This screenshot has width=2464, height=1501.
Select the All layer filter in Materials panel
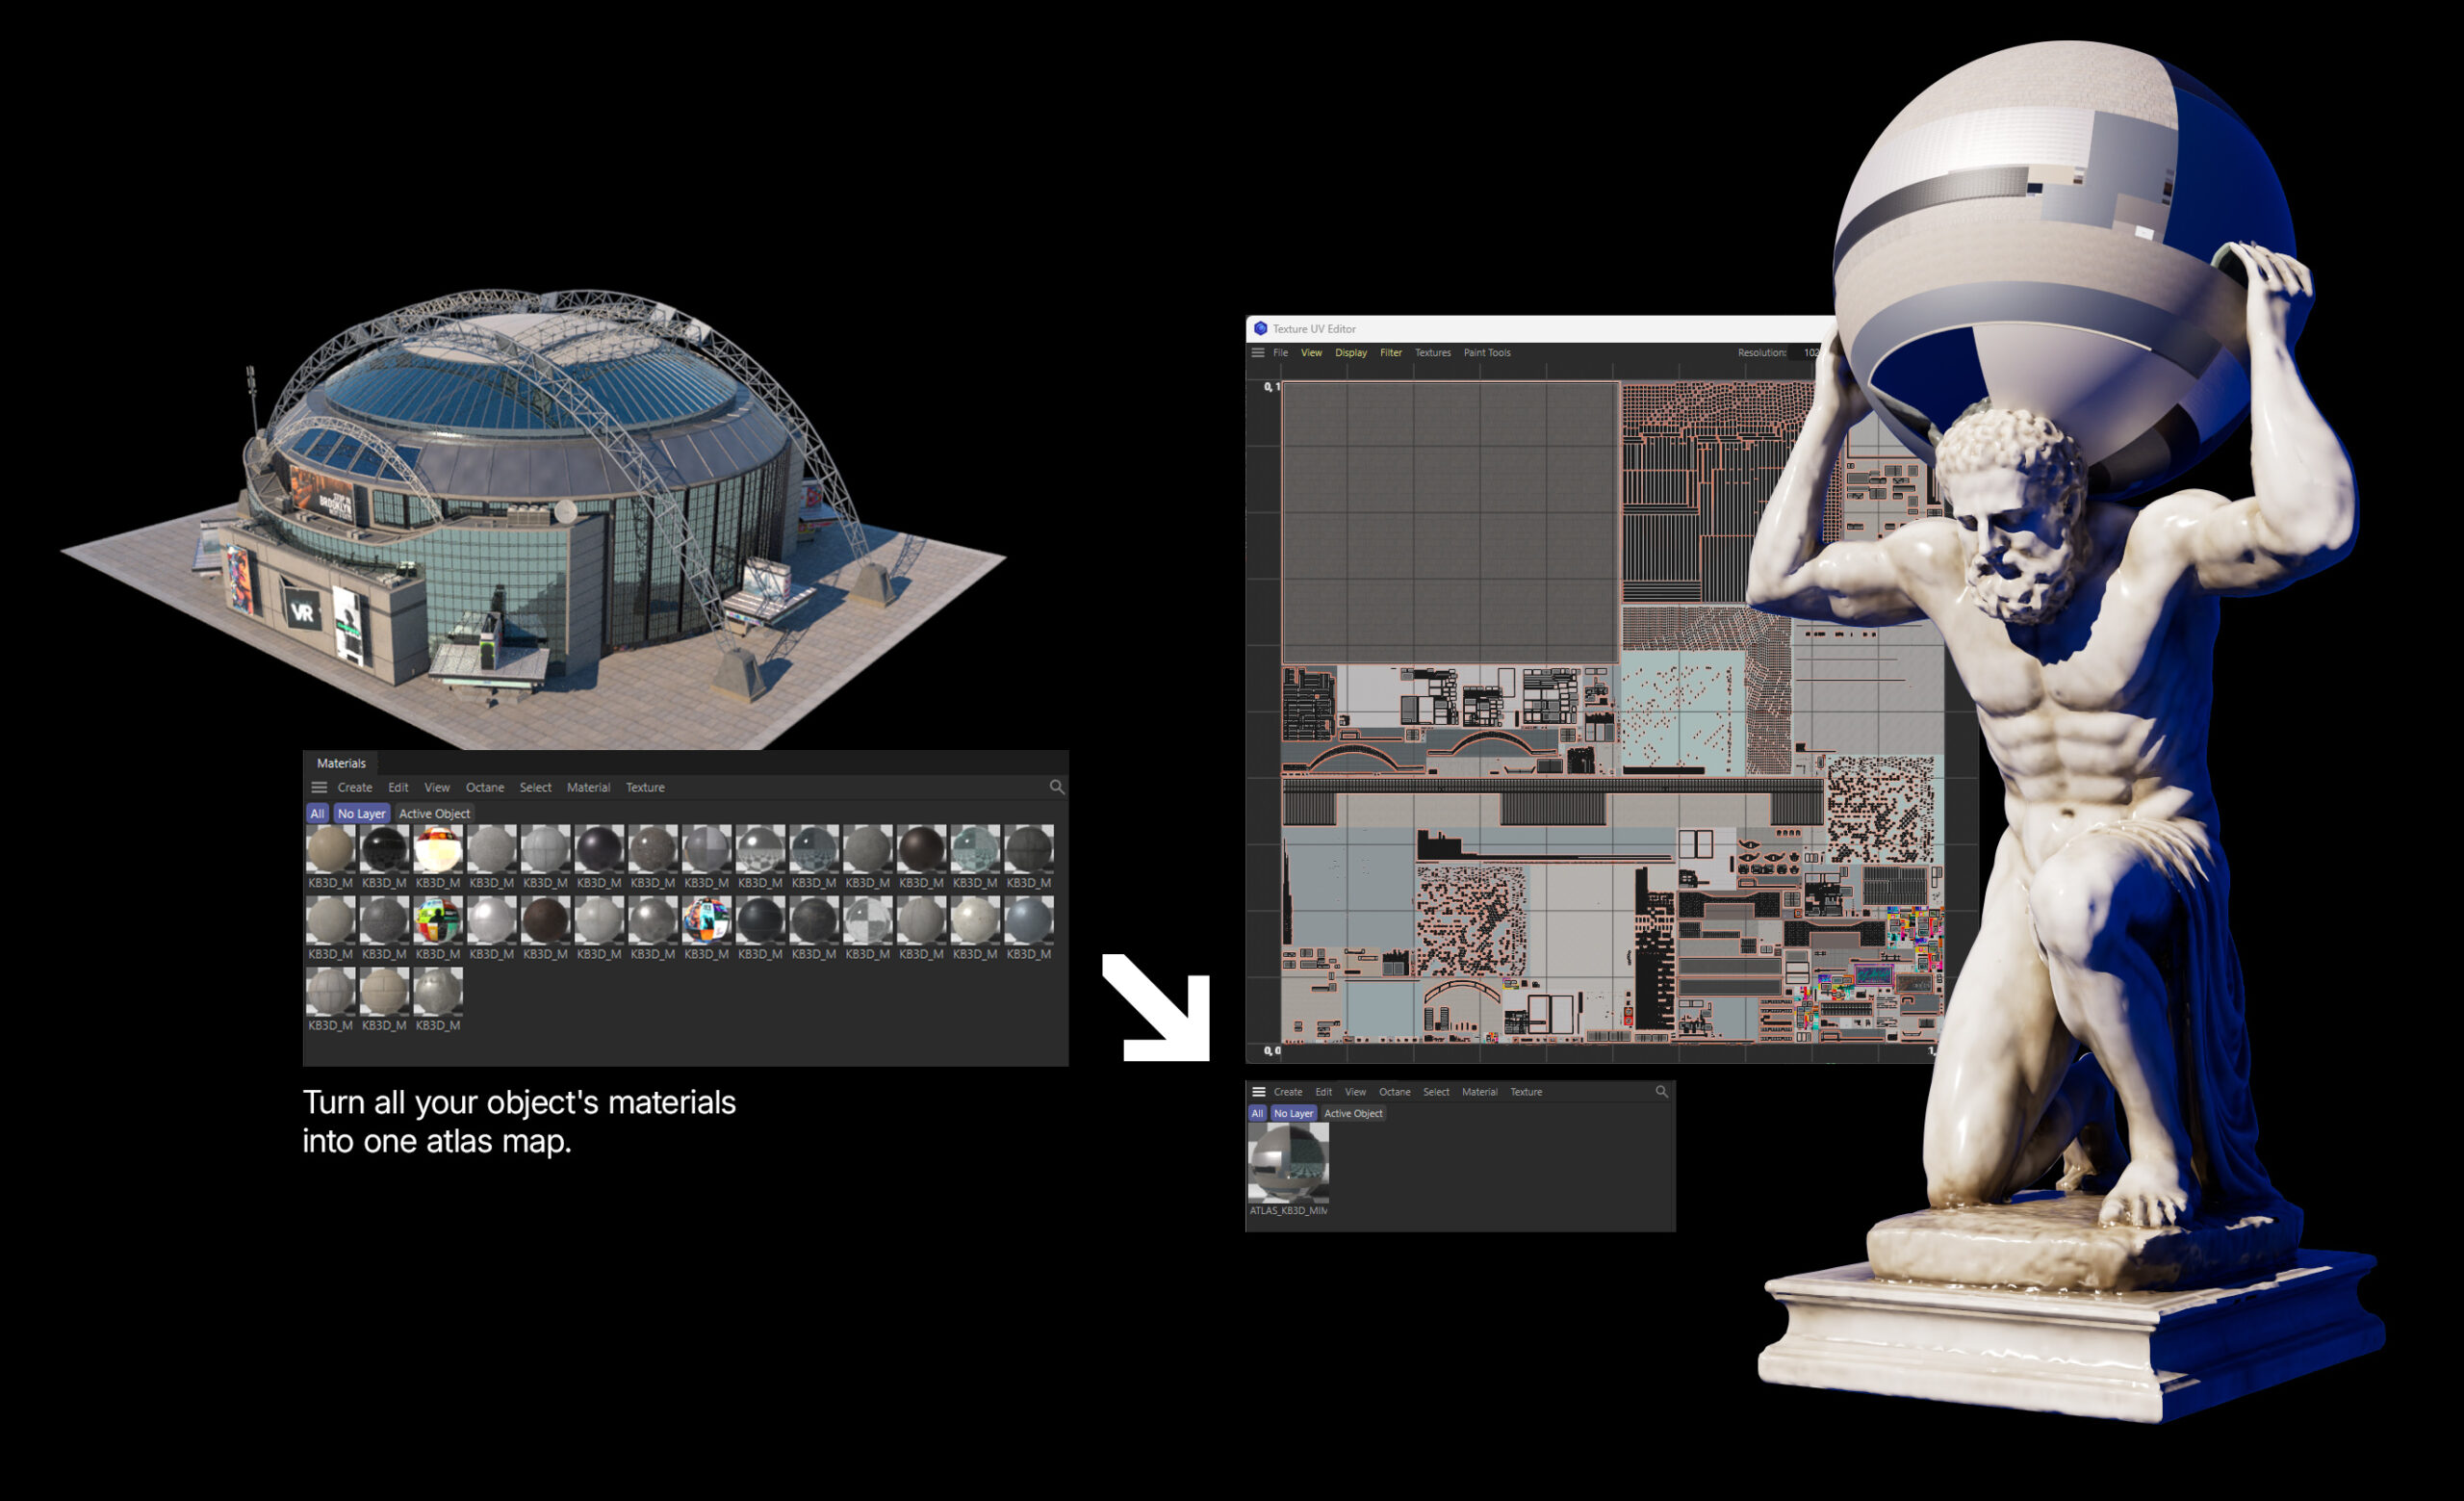(x=317, y=814)
